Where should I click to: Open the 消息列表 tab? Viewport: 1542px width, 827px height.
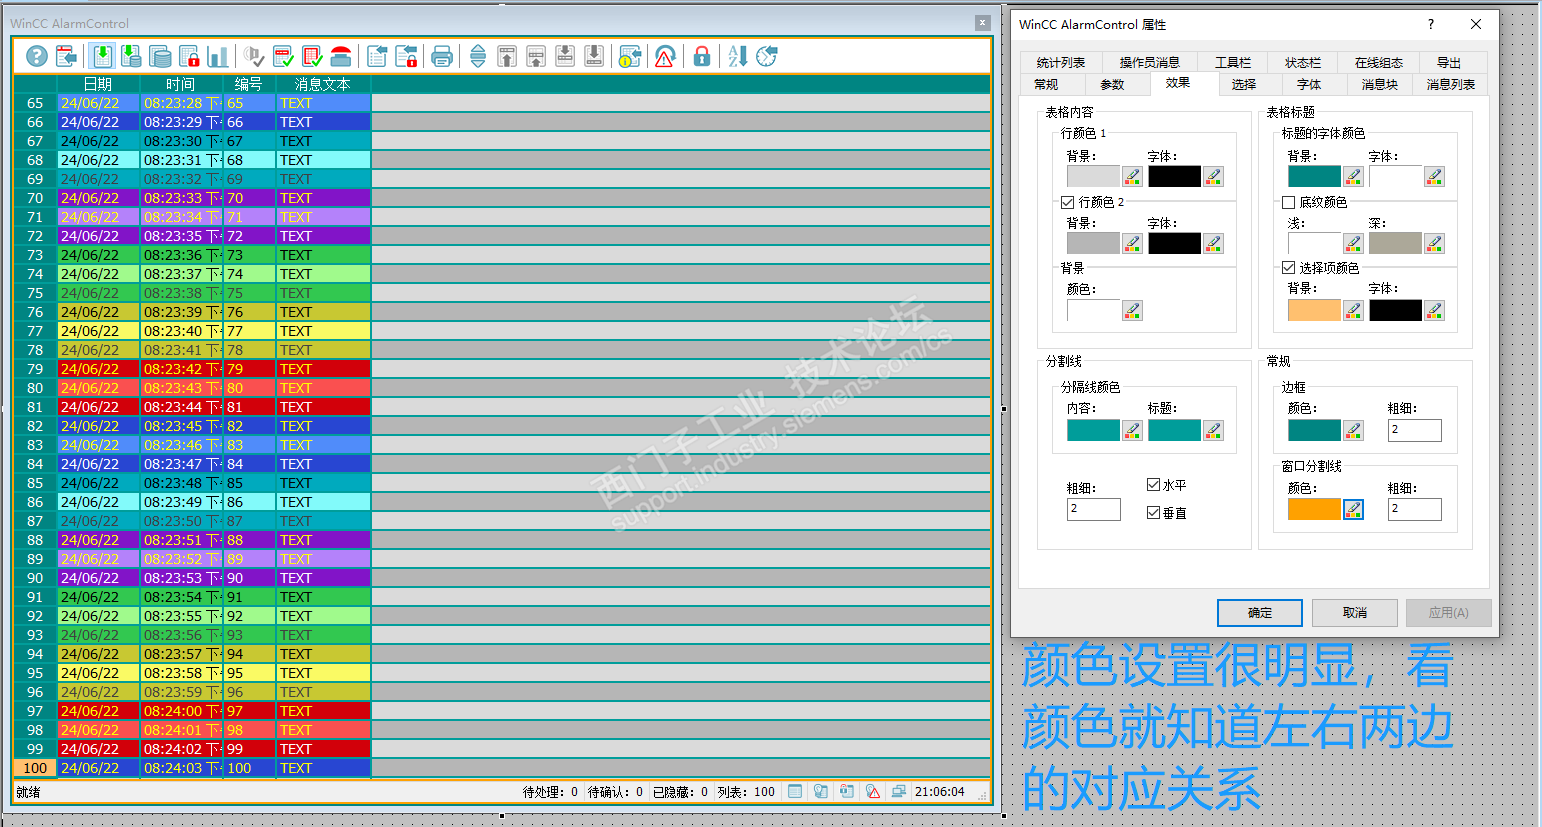pyautogui.click(x=1451, y=85)
